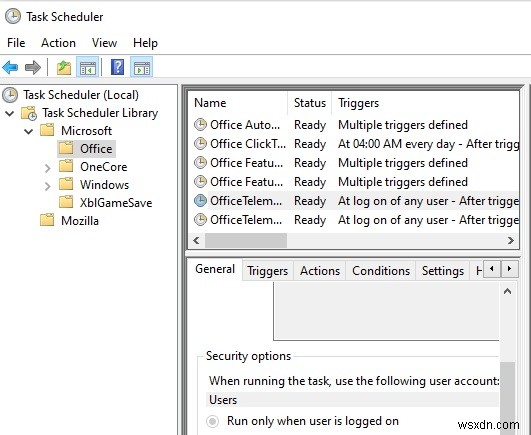The width and height of the screenshot is (531, 435).
Task: Click the Users account field
Action: pos(353,400)
